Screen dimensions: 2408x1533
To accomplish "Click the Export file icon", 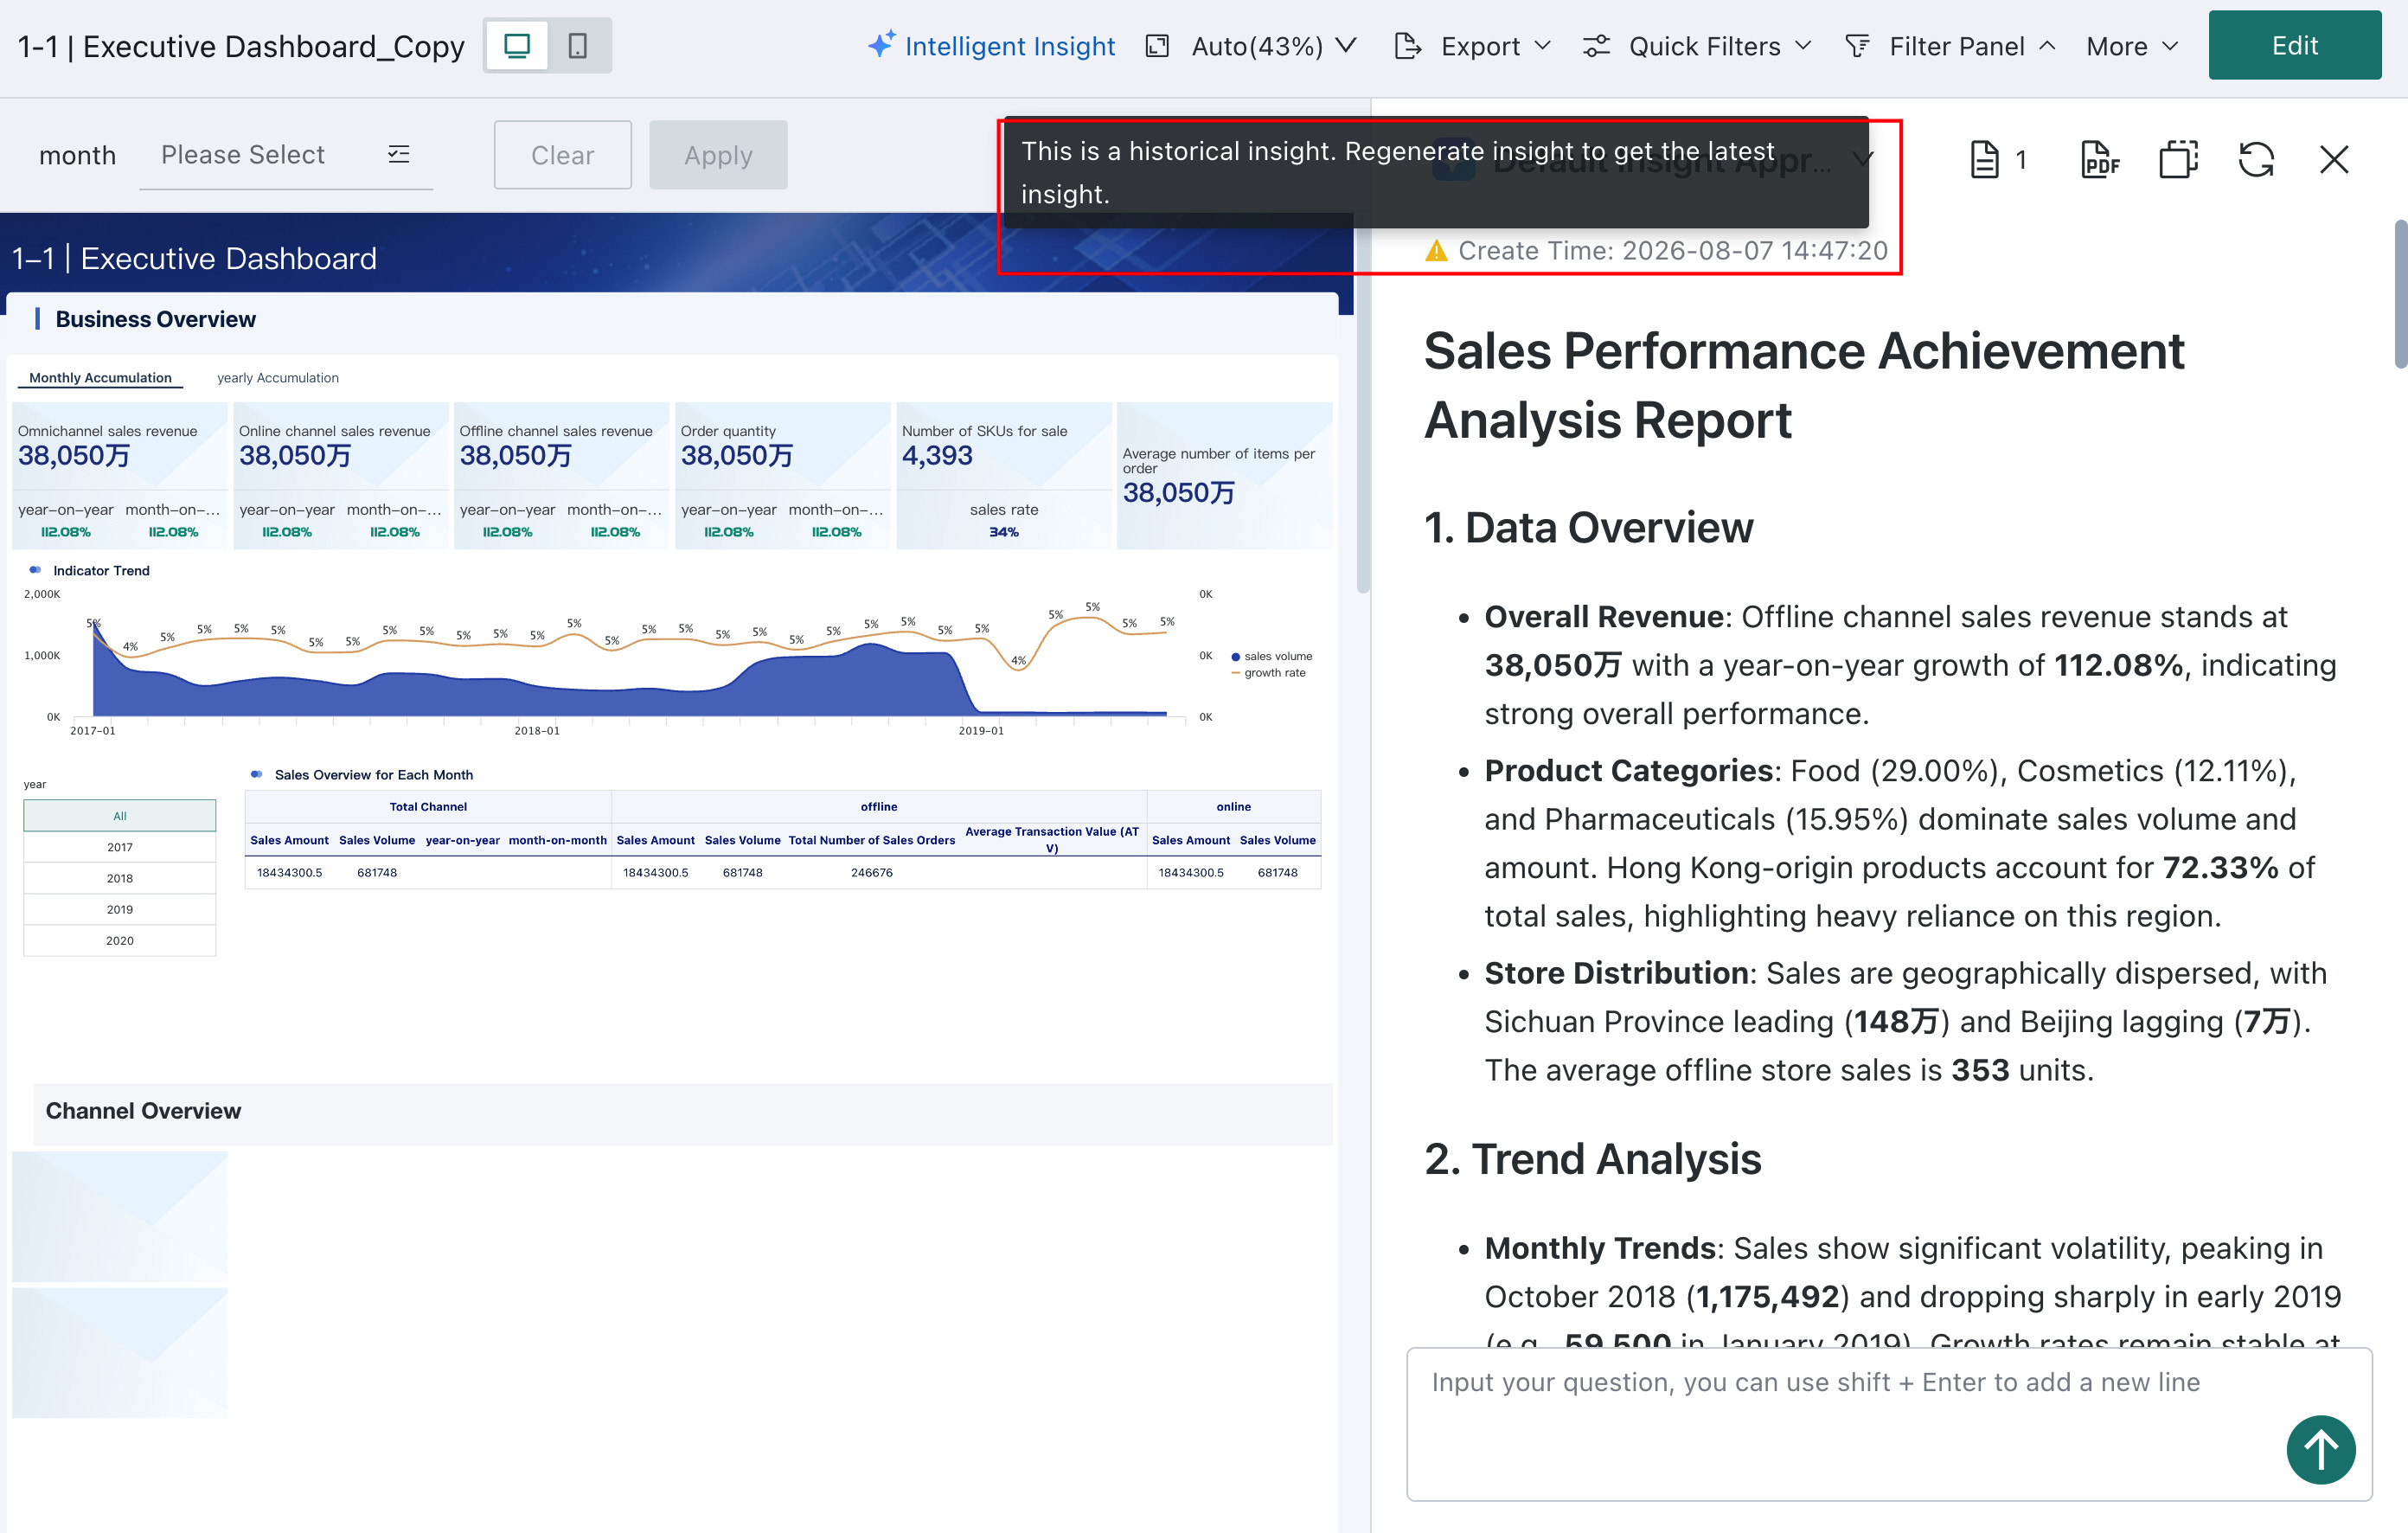I will (1408, 46).
